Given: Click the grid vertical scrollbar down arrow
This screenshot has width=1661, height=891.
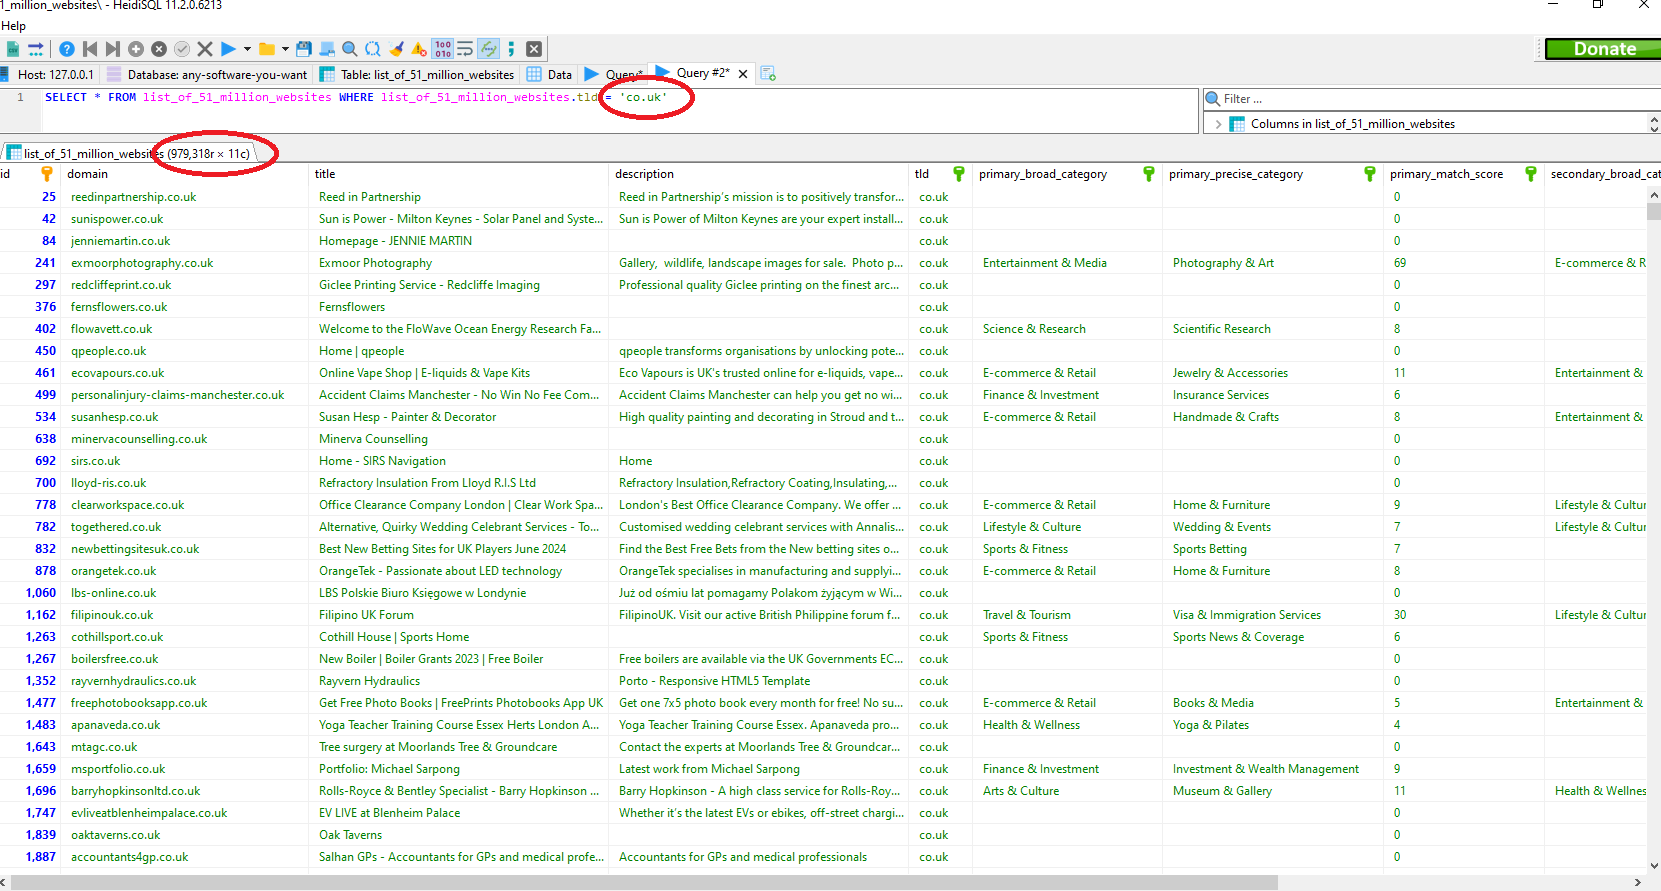Looking at the screenshot, I should pyautogui.click(x=1653, y=866).
